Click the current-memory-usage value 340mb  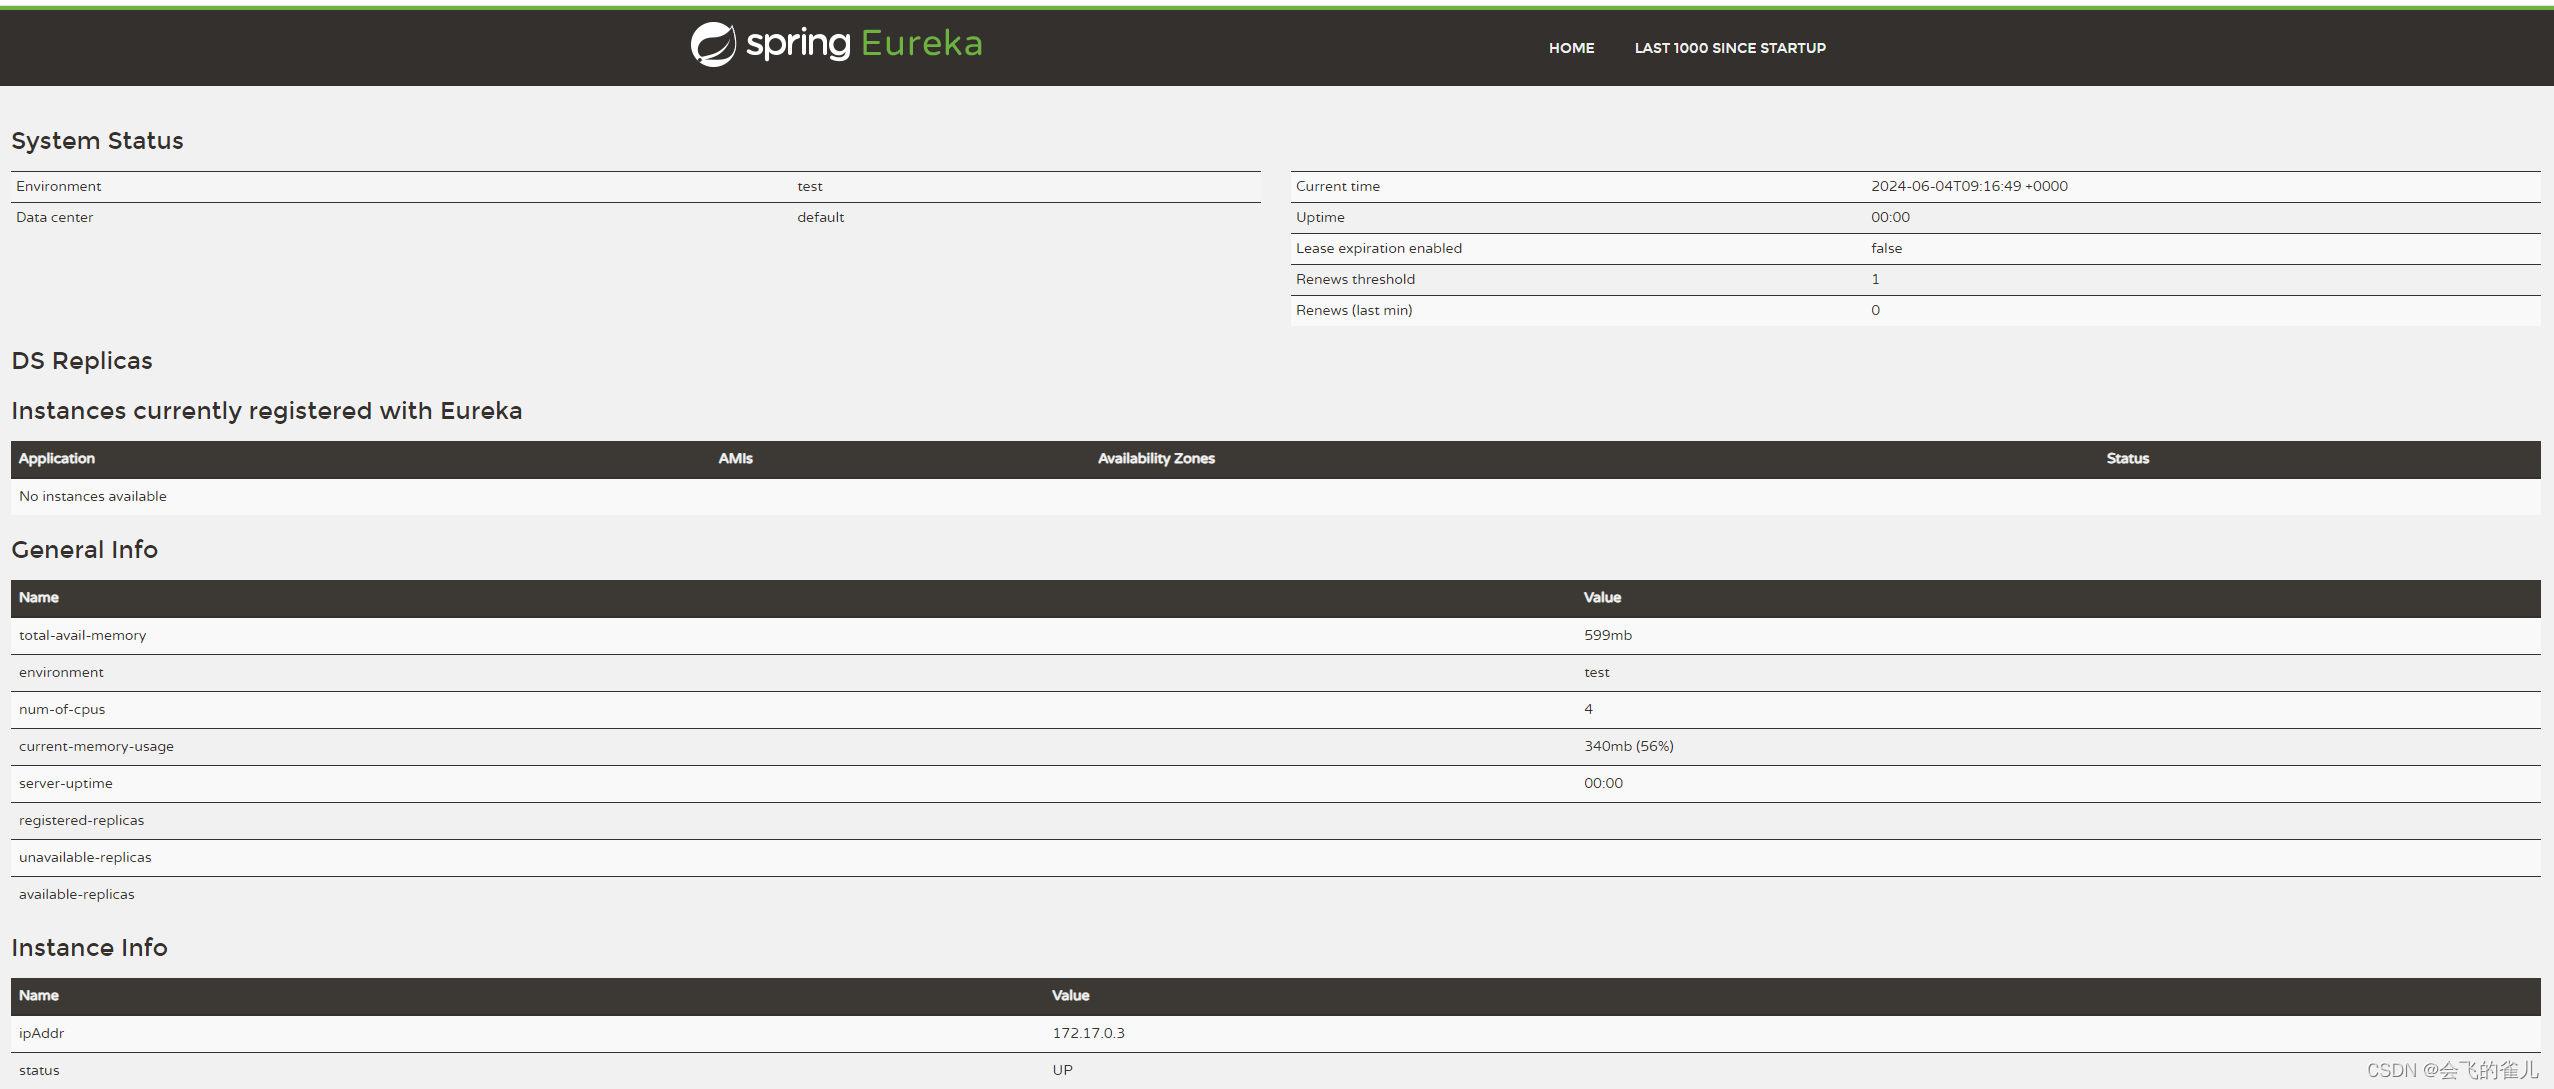[1628, 747]
